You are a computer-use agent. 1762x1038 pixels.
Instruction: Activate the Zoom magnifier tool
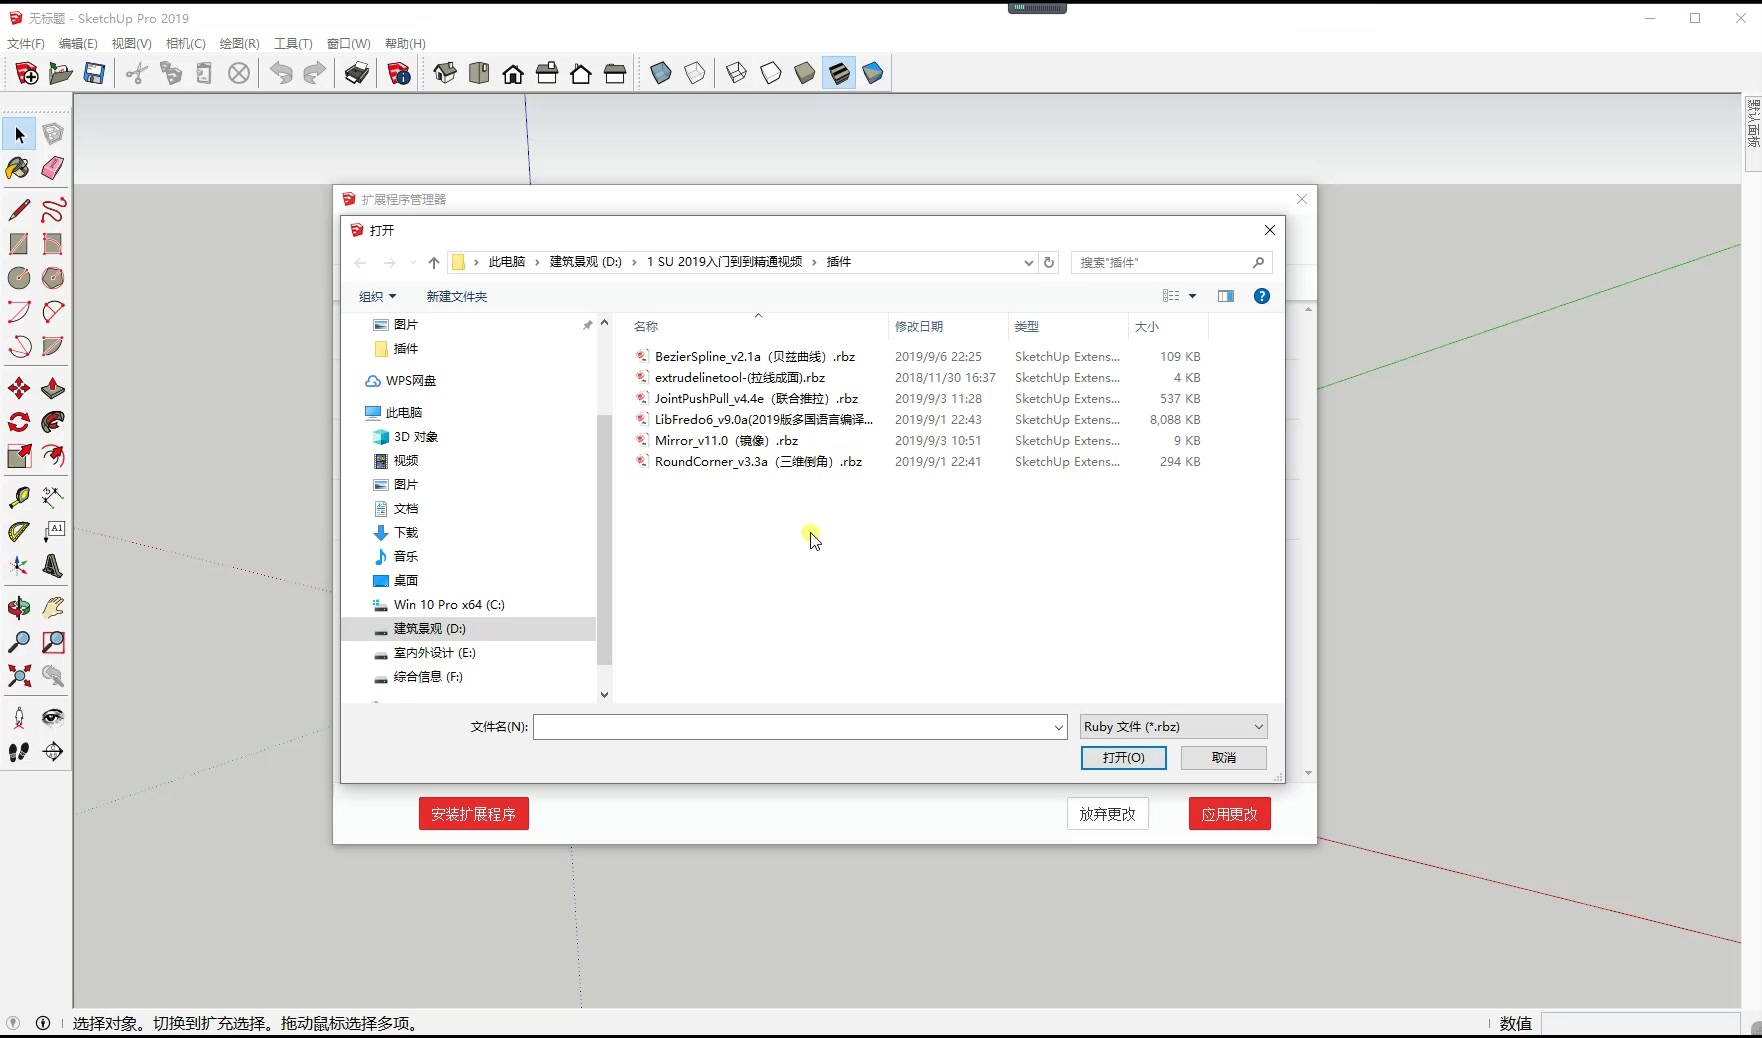(x=18, y=641)
